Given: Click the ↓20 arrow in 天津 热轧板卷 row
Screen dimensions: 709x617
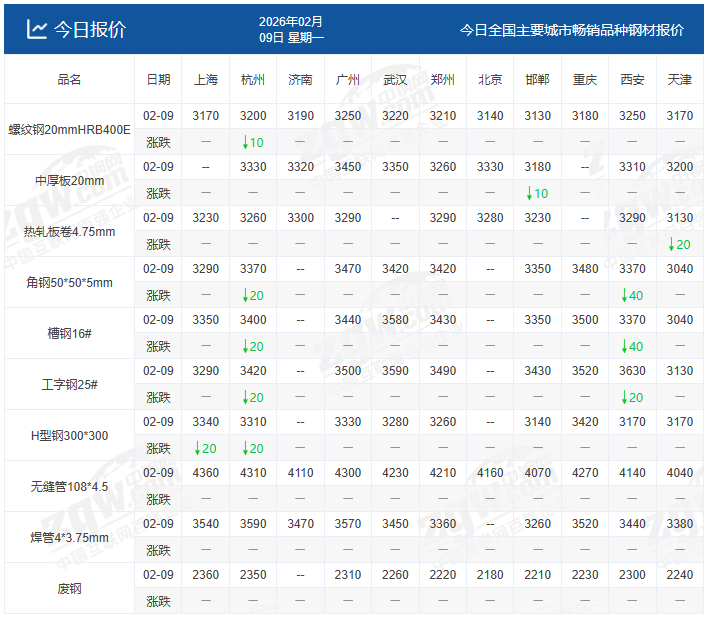Looking at the screenshot, I should click(679, 244).
